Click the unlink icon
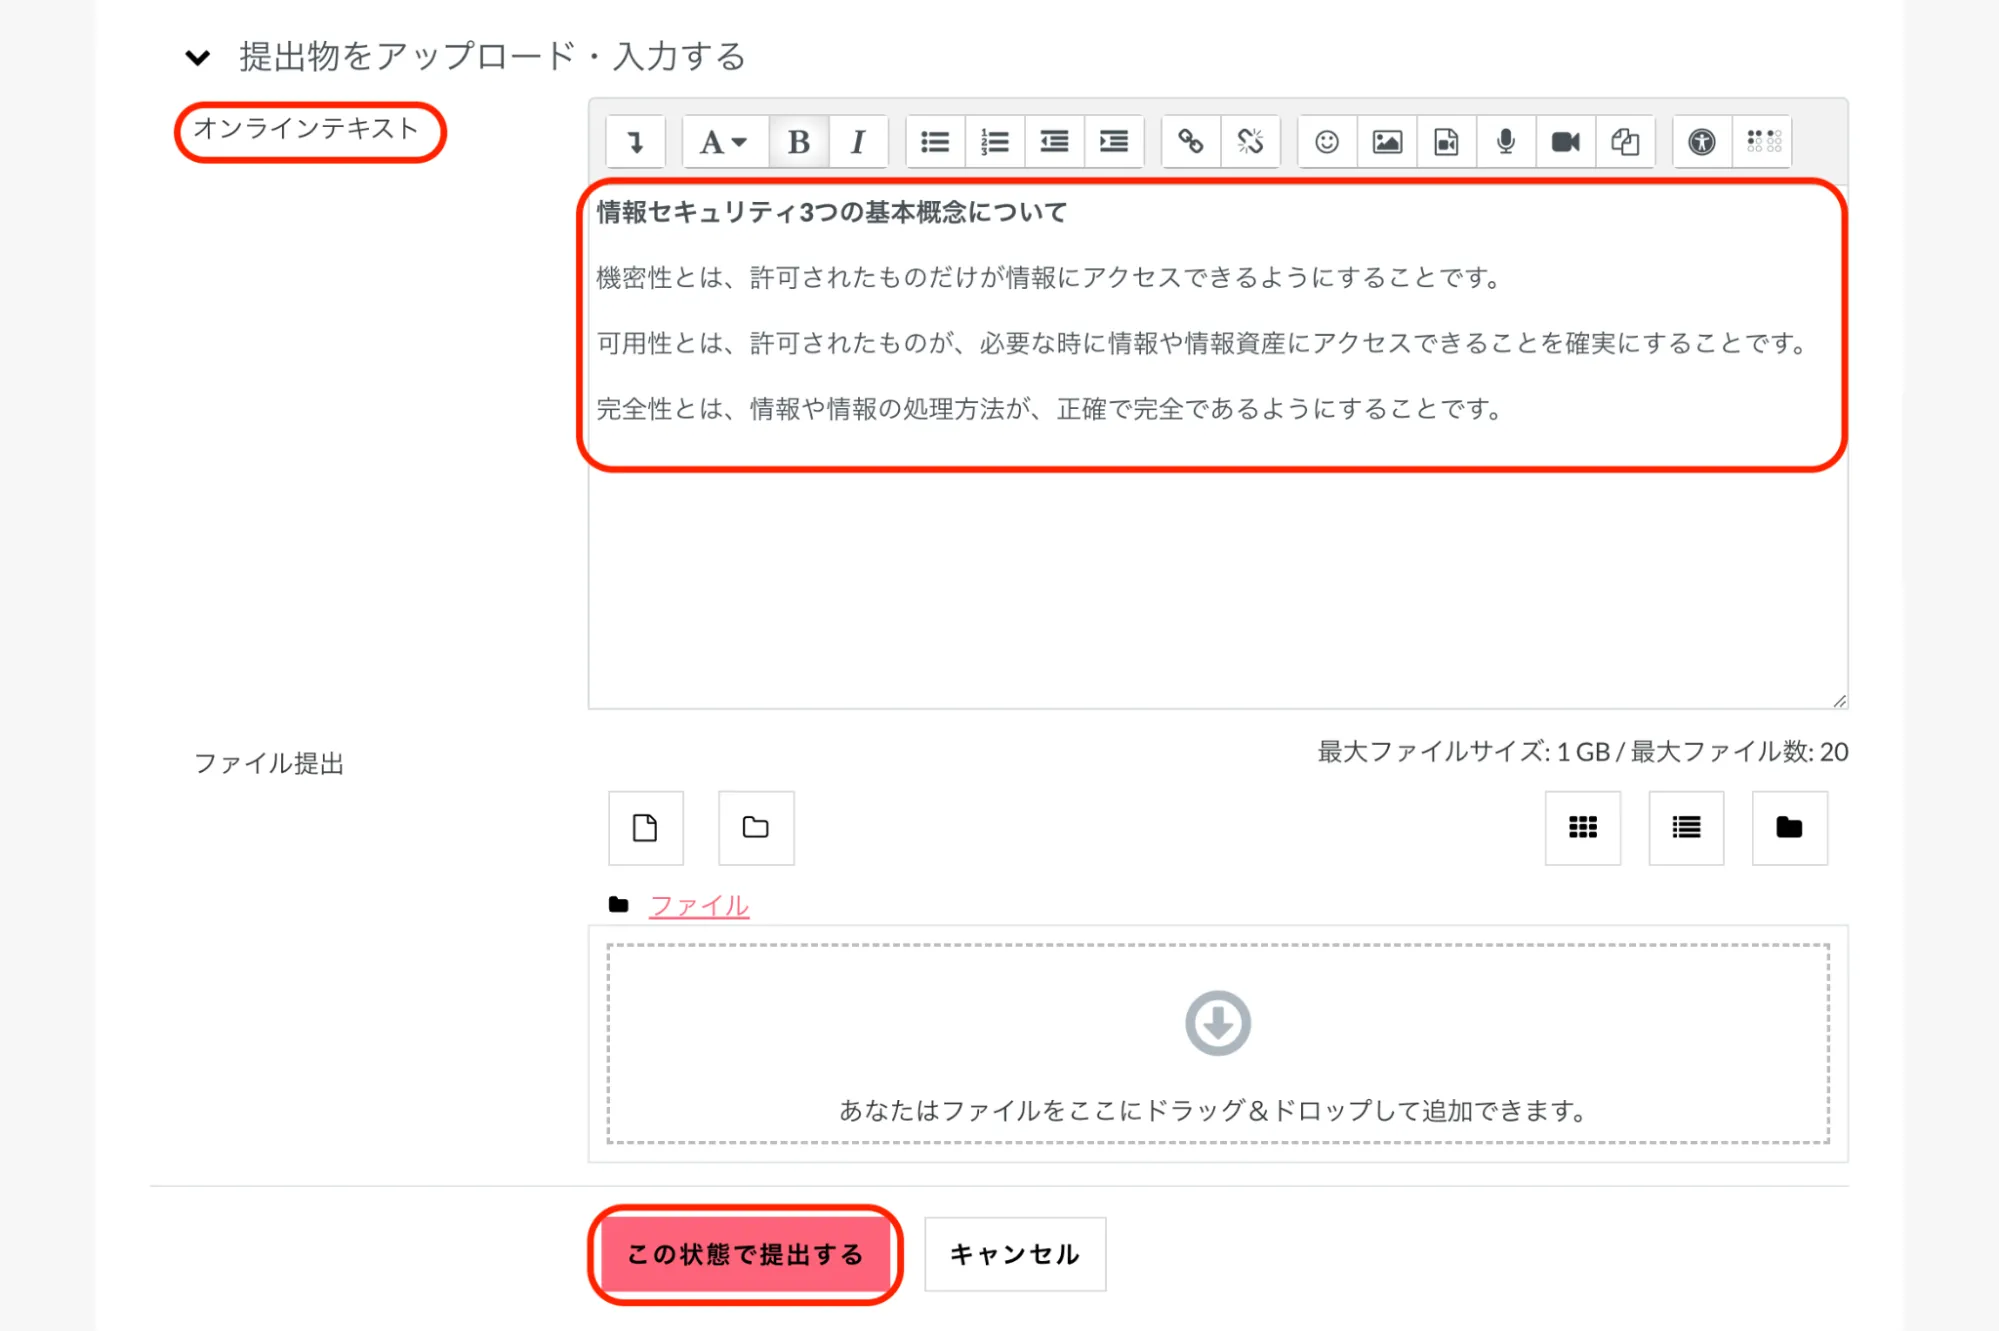This screenshot has width=1999, height=1332. pos(1250,142)
